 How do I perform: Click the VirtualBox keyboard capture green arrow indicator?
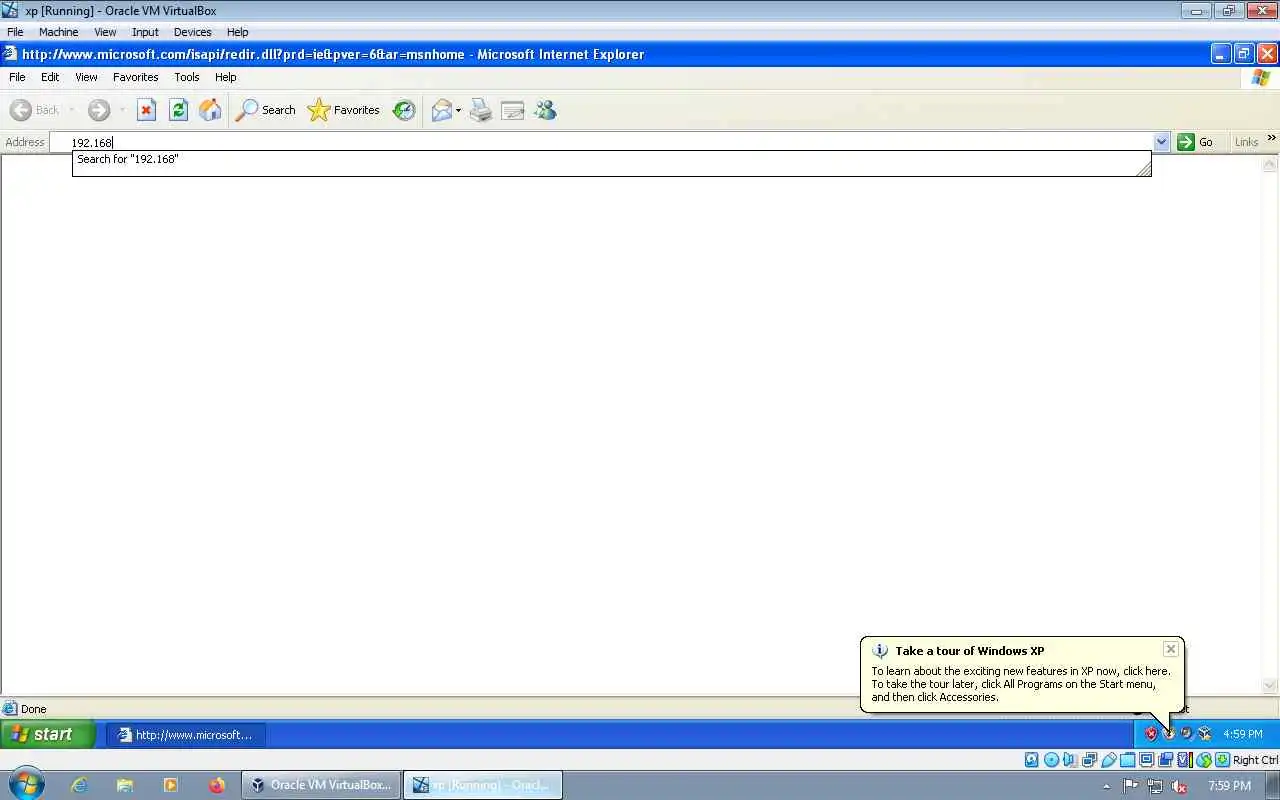click(1222, 760)
